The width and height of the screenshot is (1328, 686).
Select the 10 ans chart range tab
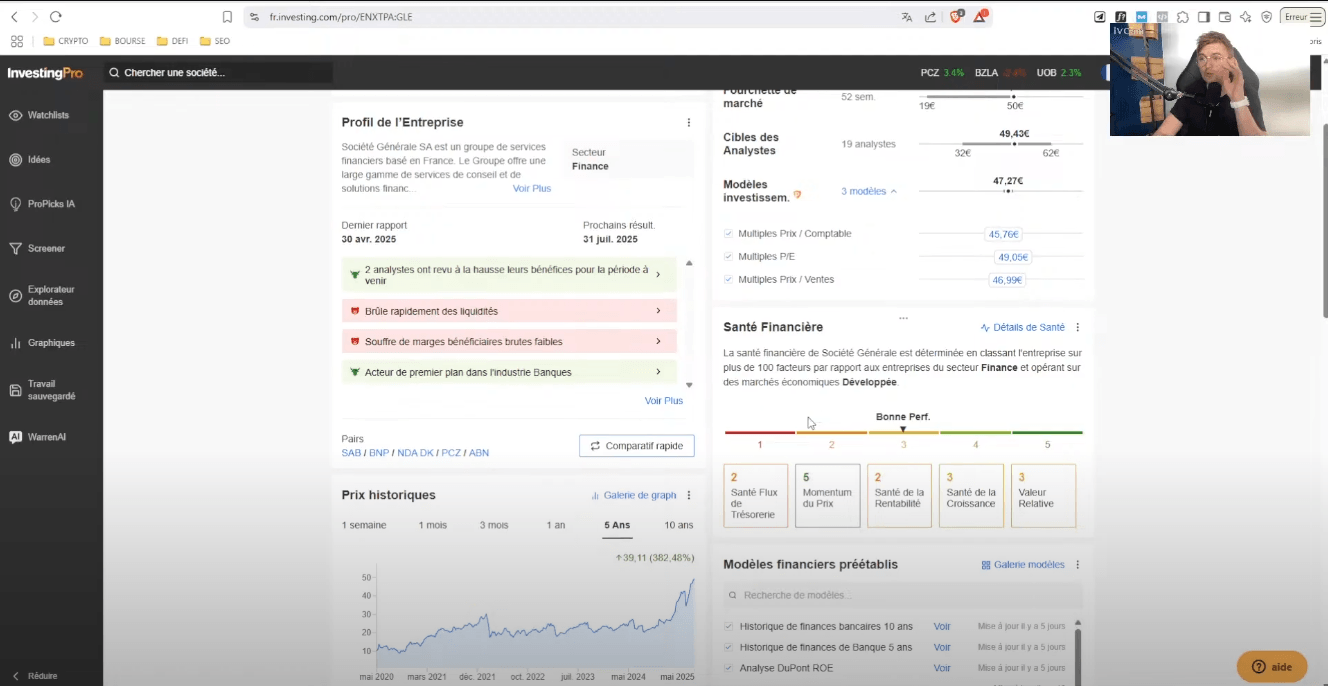(x=679, y=525)
